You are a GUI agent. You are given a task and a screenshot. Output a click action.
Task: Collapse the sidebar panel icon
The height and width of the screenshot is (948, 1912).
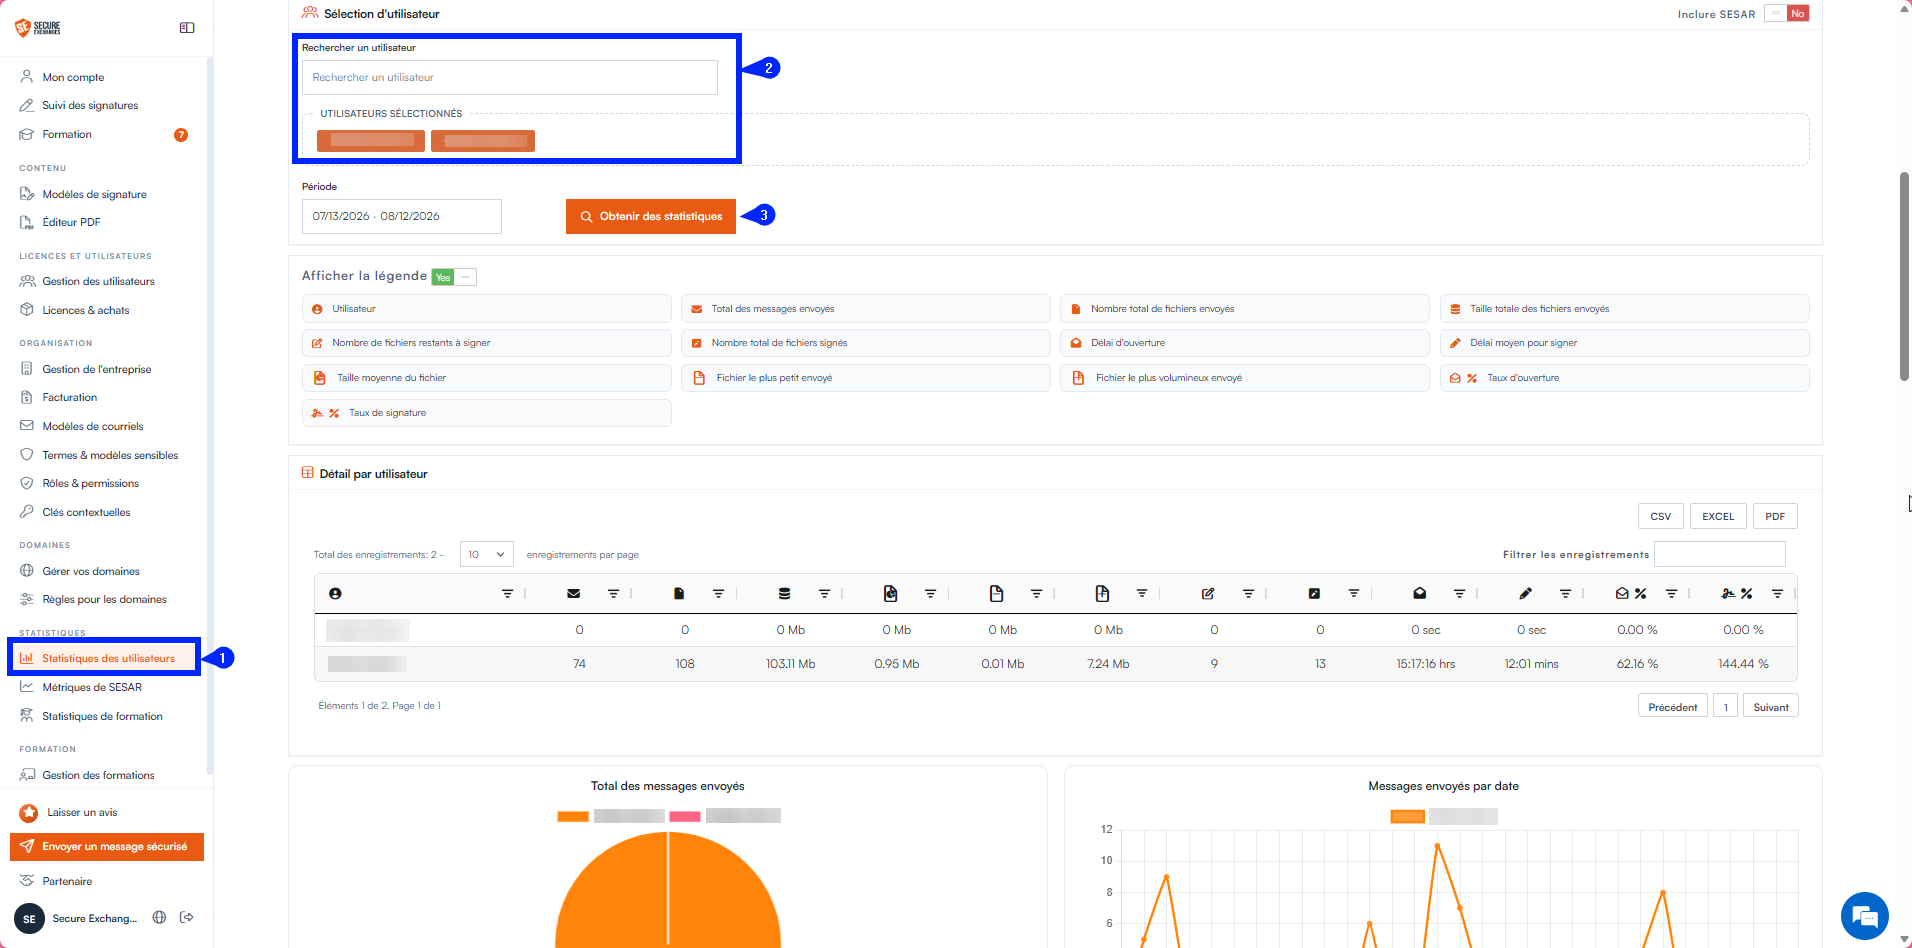click(x=187, y=28)
